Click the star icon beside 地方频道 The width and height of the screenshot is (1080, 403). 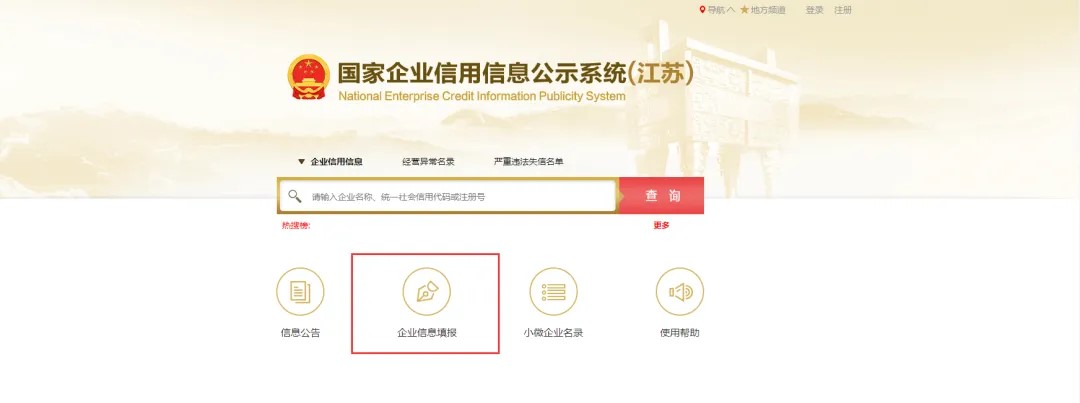point(745,10)
